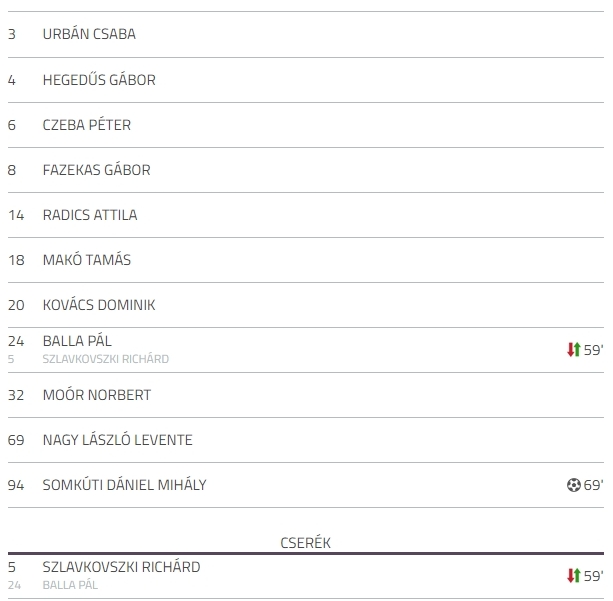Choose Kovács Dominik from the starting list

pyautogui.click(x=99, y=305)
